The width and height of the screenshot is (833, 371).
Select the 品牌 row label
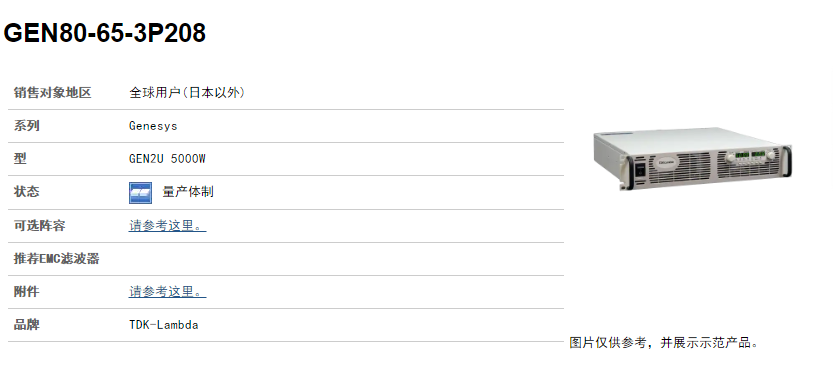tap(27, 324)
